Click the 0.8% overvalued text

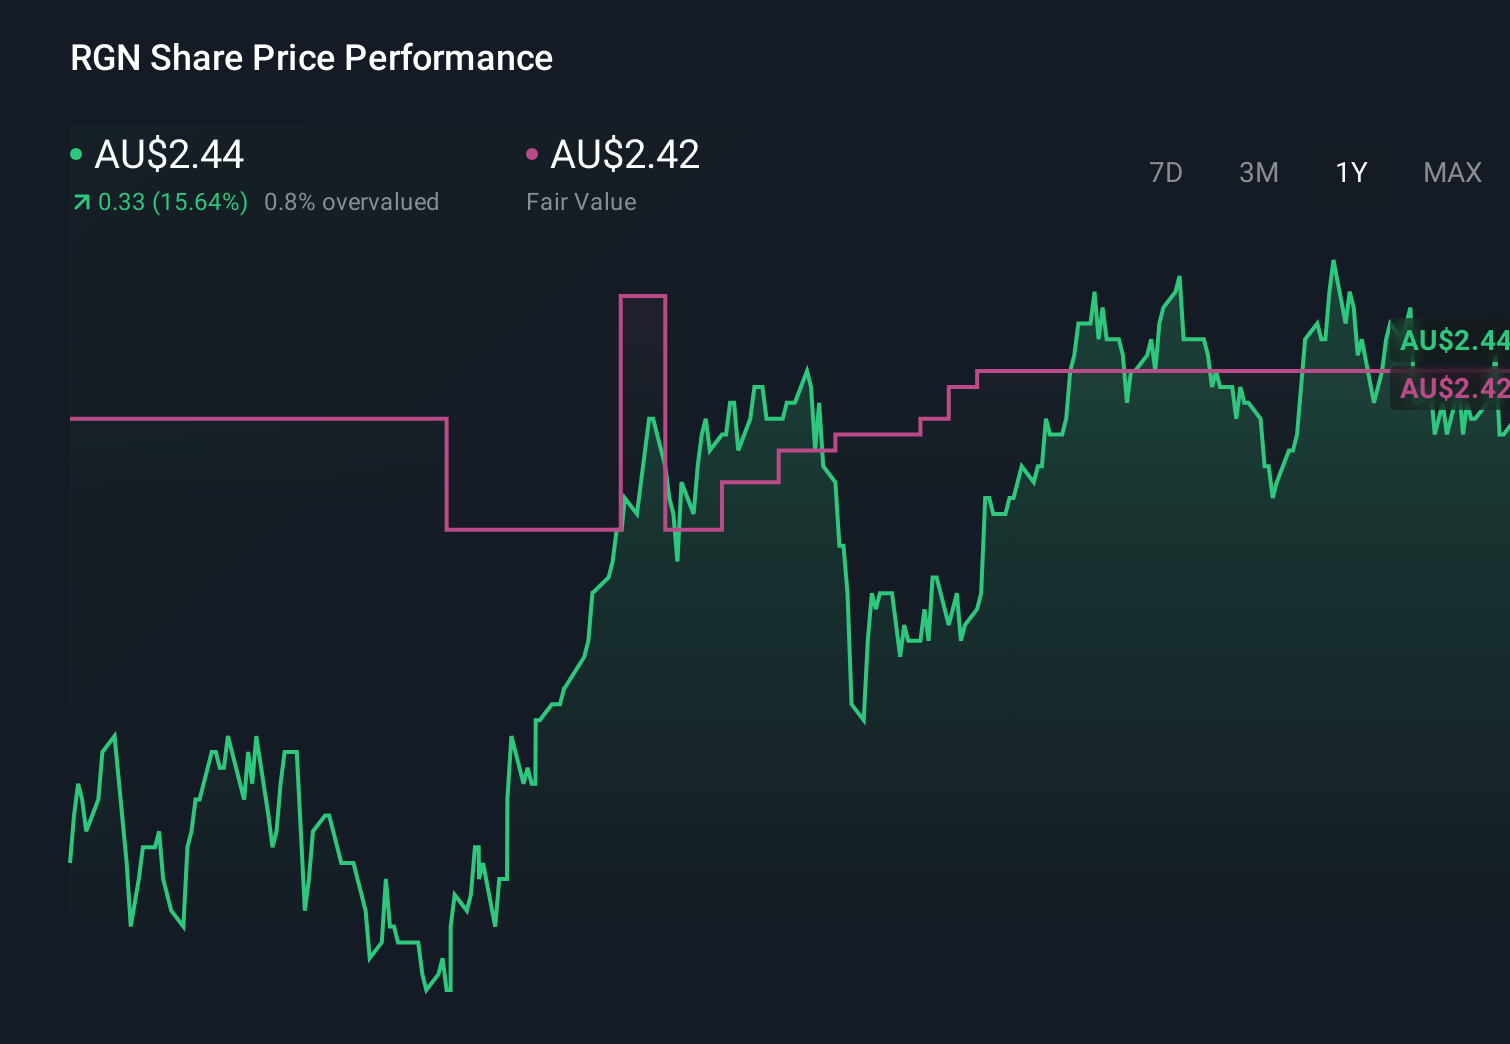point(351,202)
